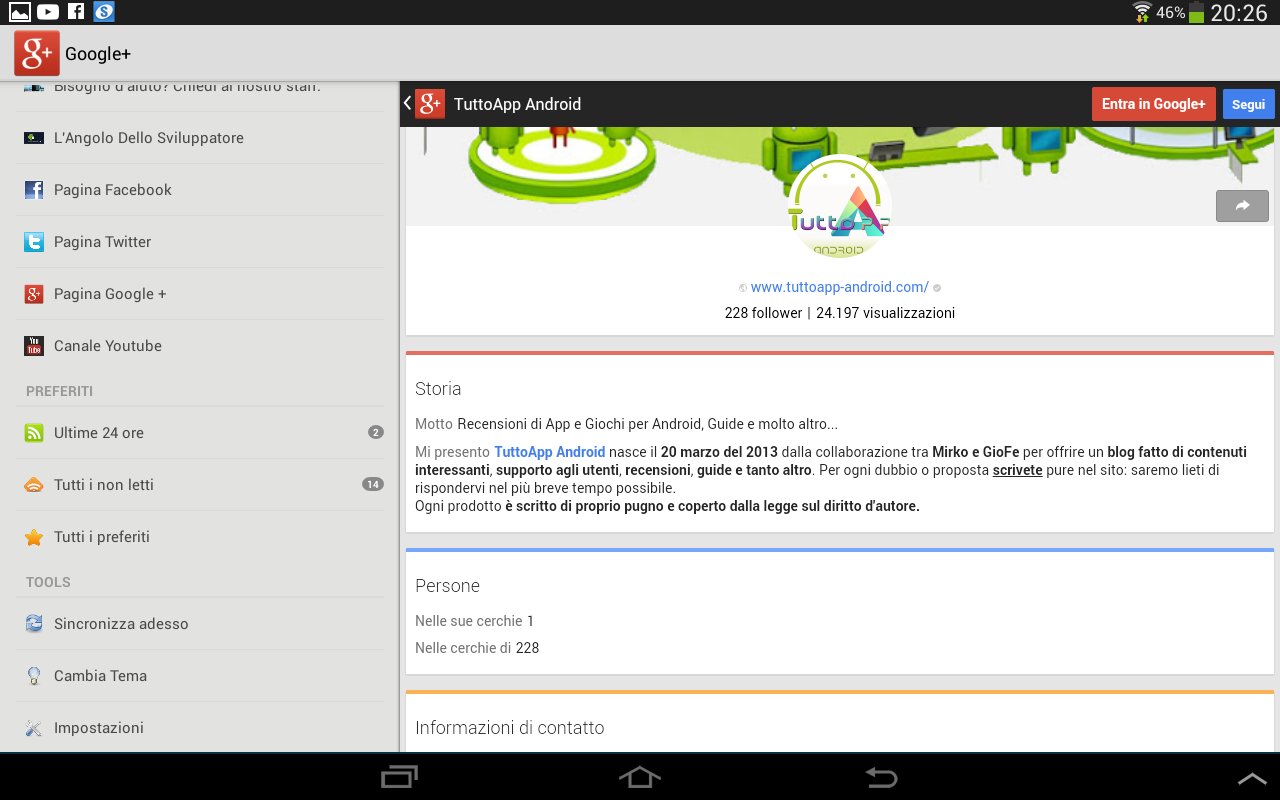Tap the clock showing 20:26

1239,13
